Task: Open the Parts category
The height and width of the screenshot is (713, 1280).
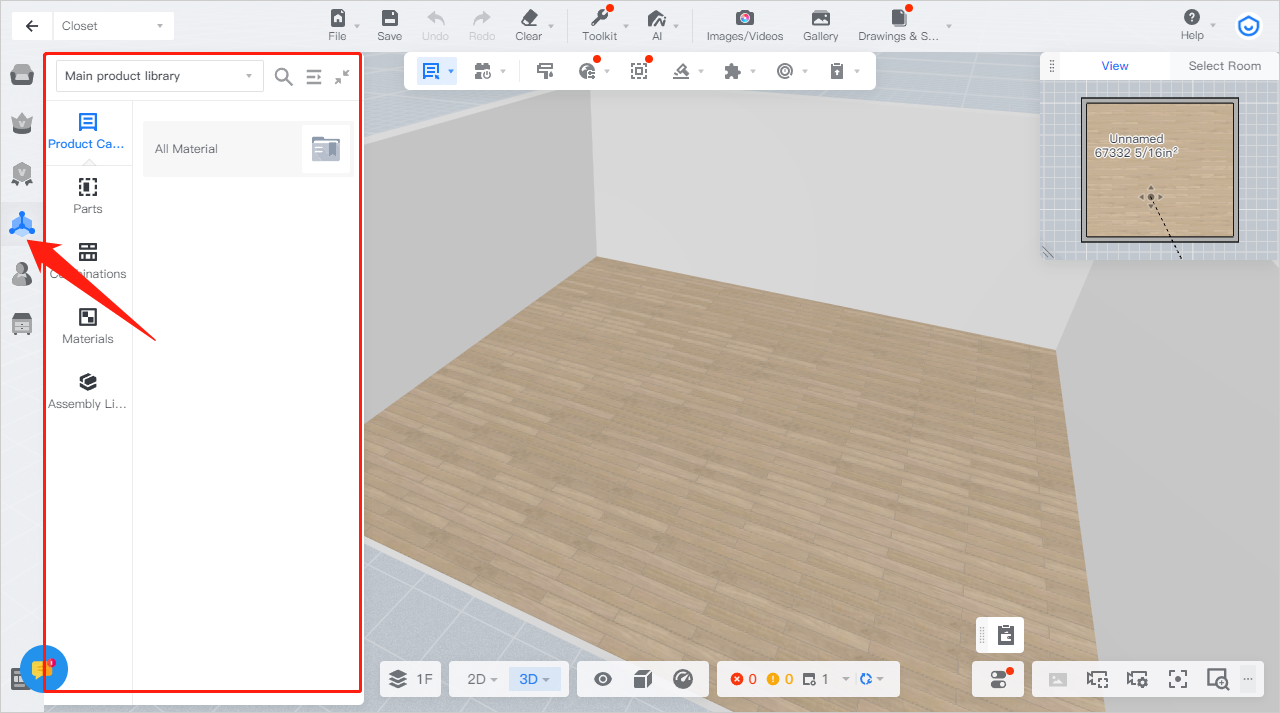Action: (x=88, y=189)
